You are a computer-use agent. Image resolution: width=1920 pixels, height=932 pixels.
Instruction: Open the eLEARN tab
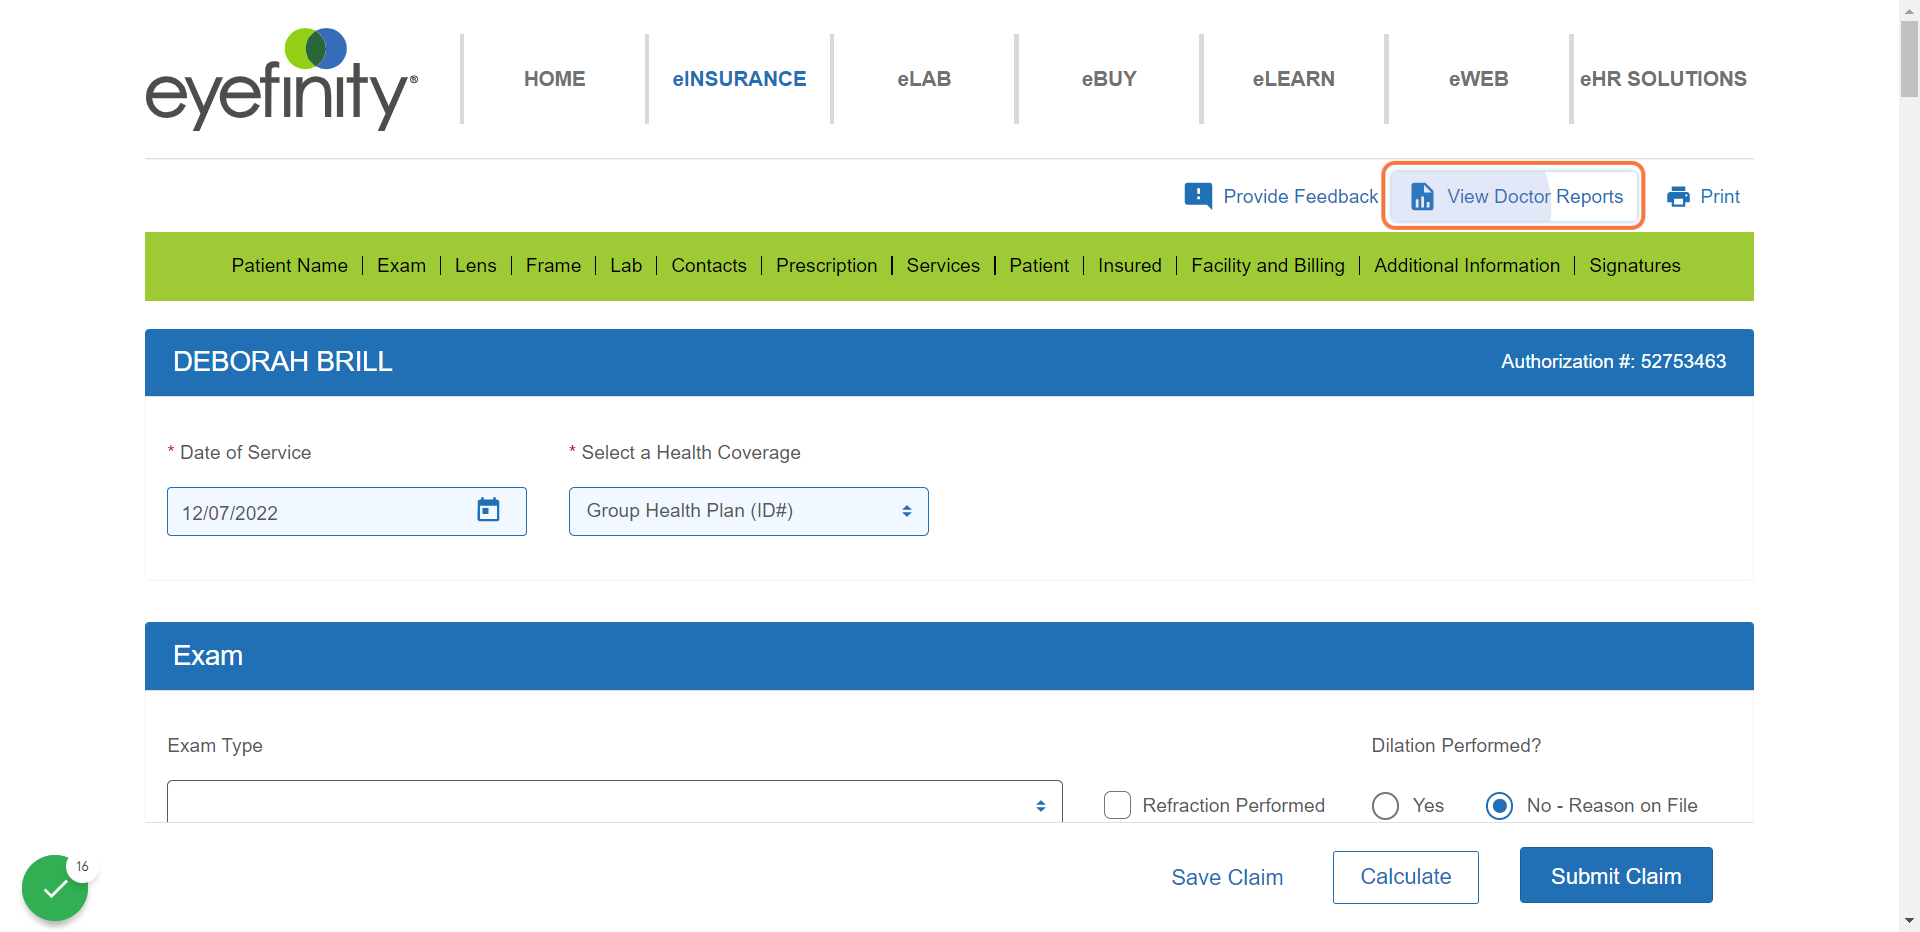[x=1293, y=79]
